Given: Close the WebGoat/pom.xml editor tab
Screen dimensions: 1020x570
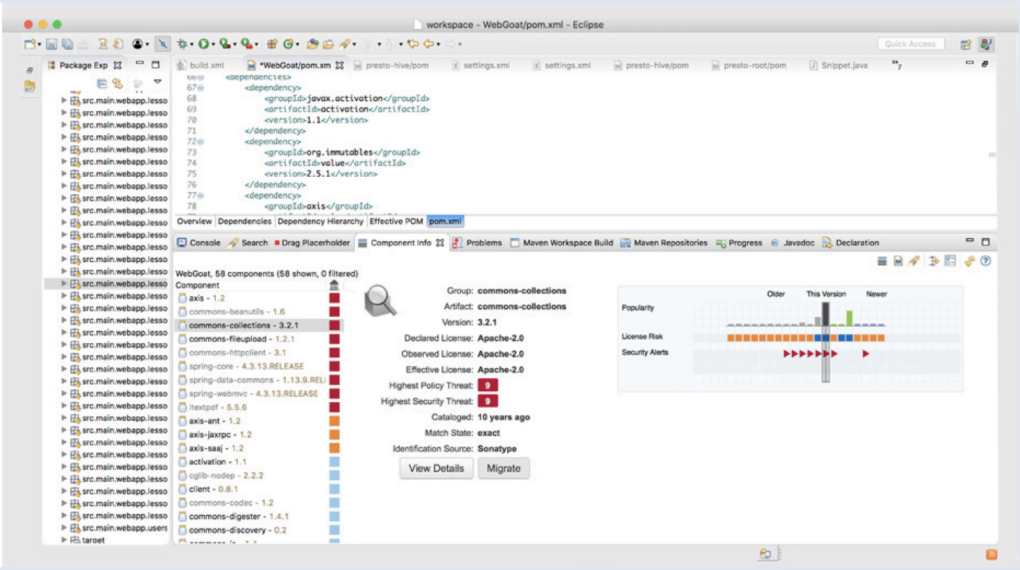Looking at the screenshot, I should pyautogui.click(x=340, y=65).
